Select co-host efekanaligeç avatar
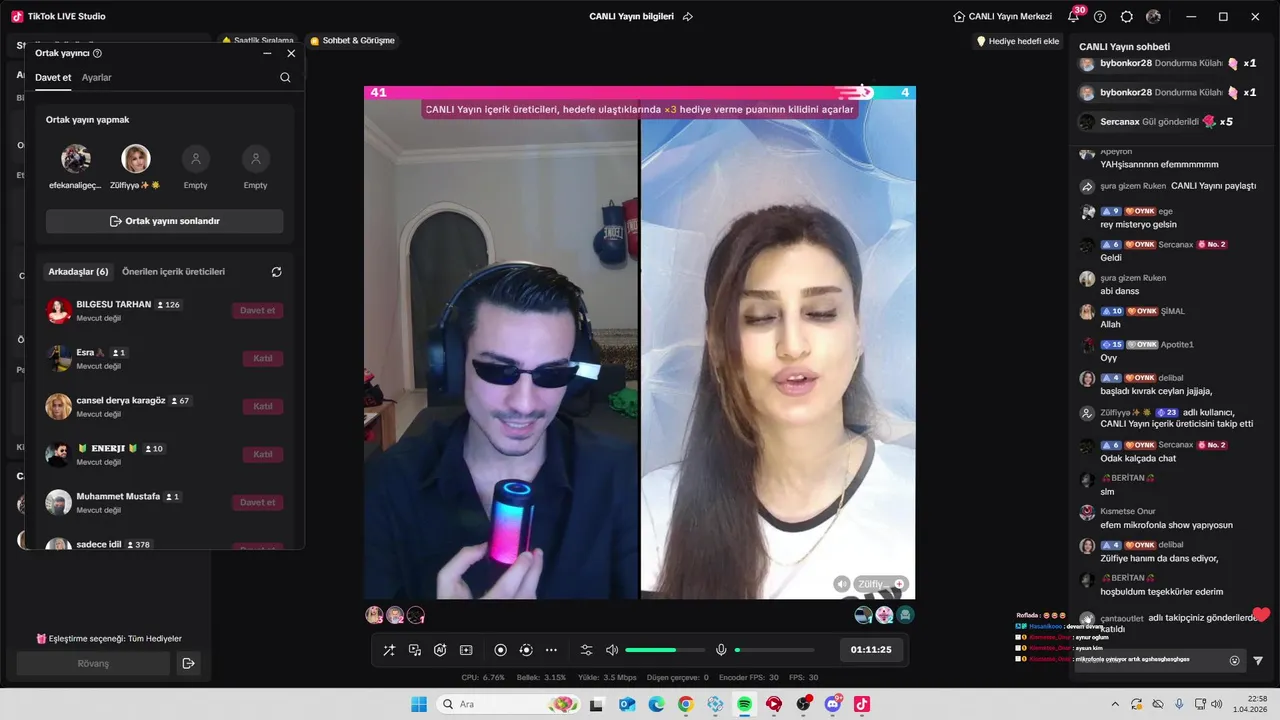Image resolution: width=1280 pixels, height=720 pixels. tap(76, 159)
